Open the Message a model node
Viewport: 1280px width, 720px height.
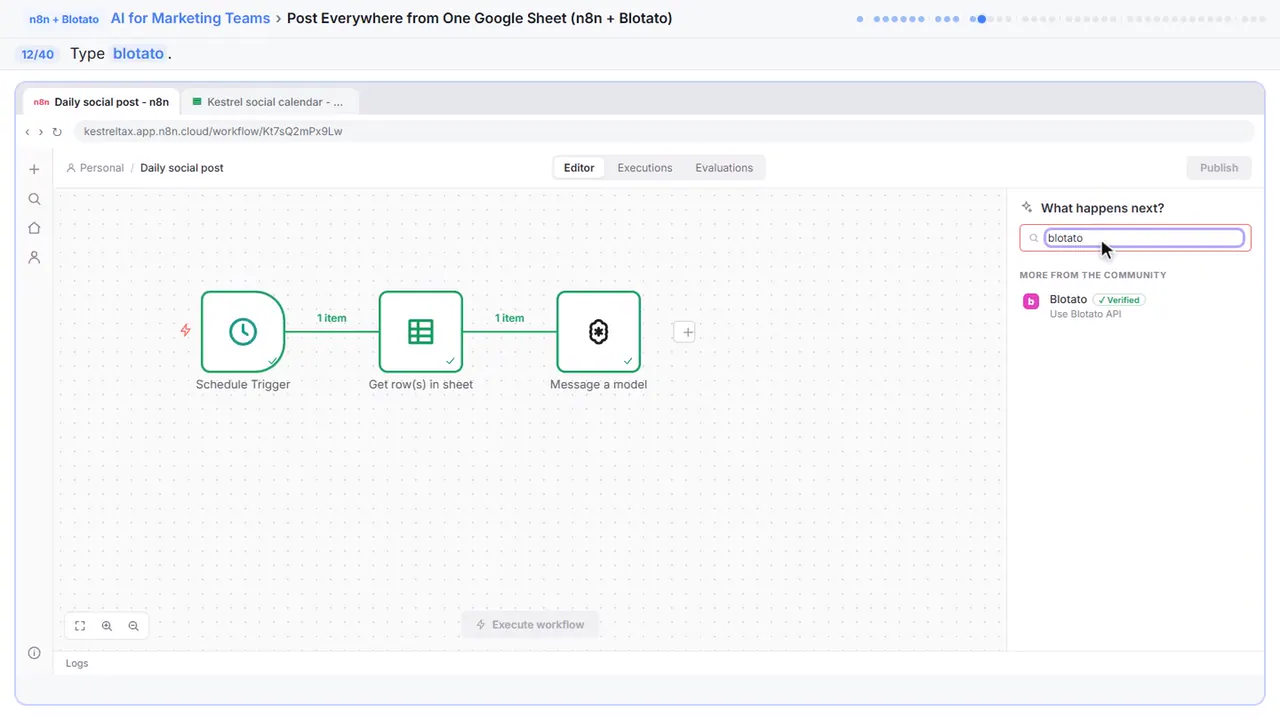coord(598,332)
